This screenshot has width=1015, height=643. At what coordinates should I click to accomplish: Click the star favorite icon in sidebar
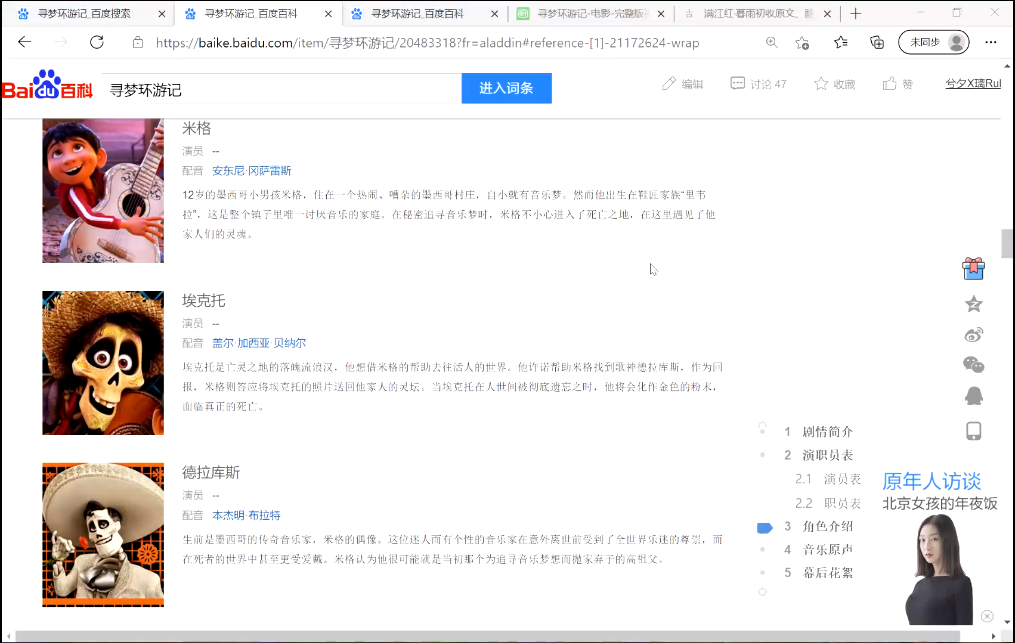pyautogui.click(x=974, y=303)
